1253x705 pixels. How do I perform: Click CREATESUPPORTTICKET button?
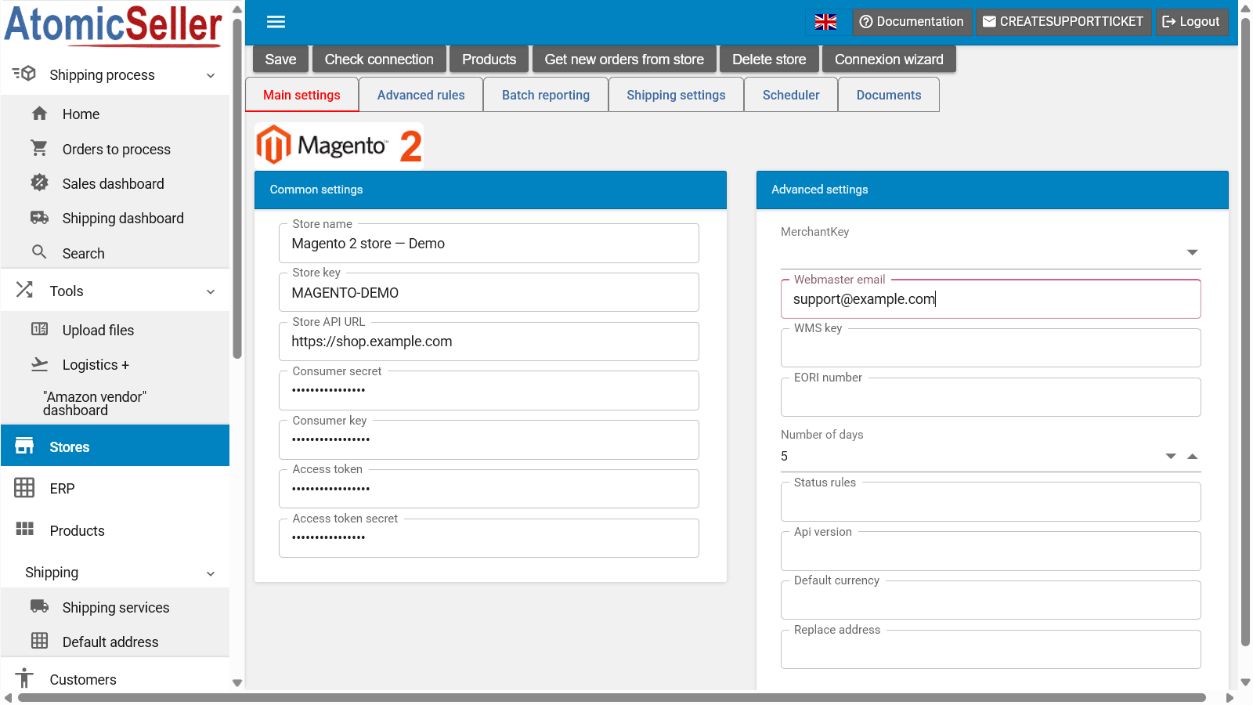point(1062,21)
